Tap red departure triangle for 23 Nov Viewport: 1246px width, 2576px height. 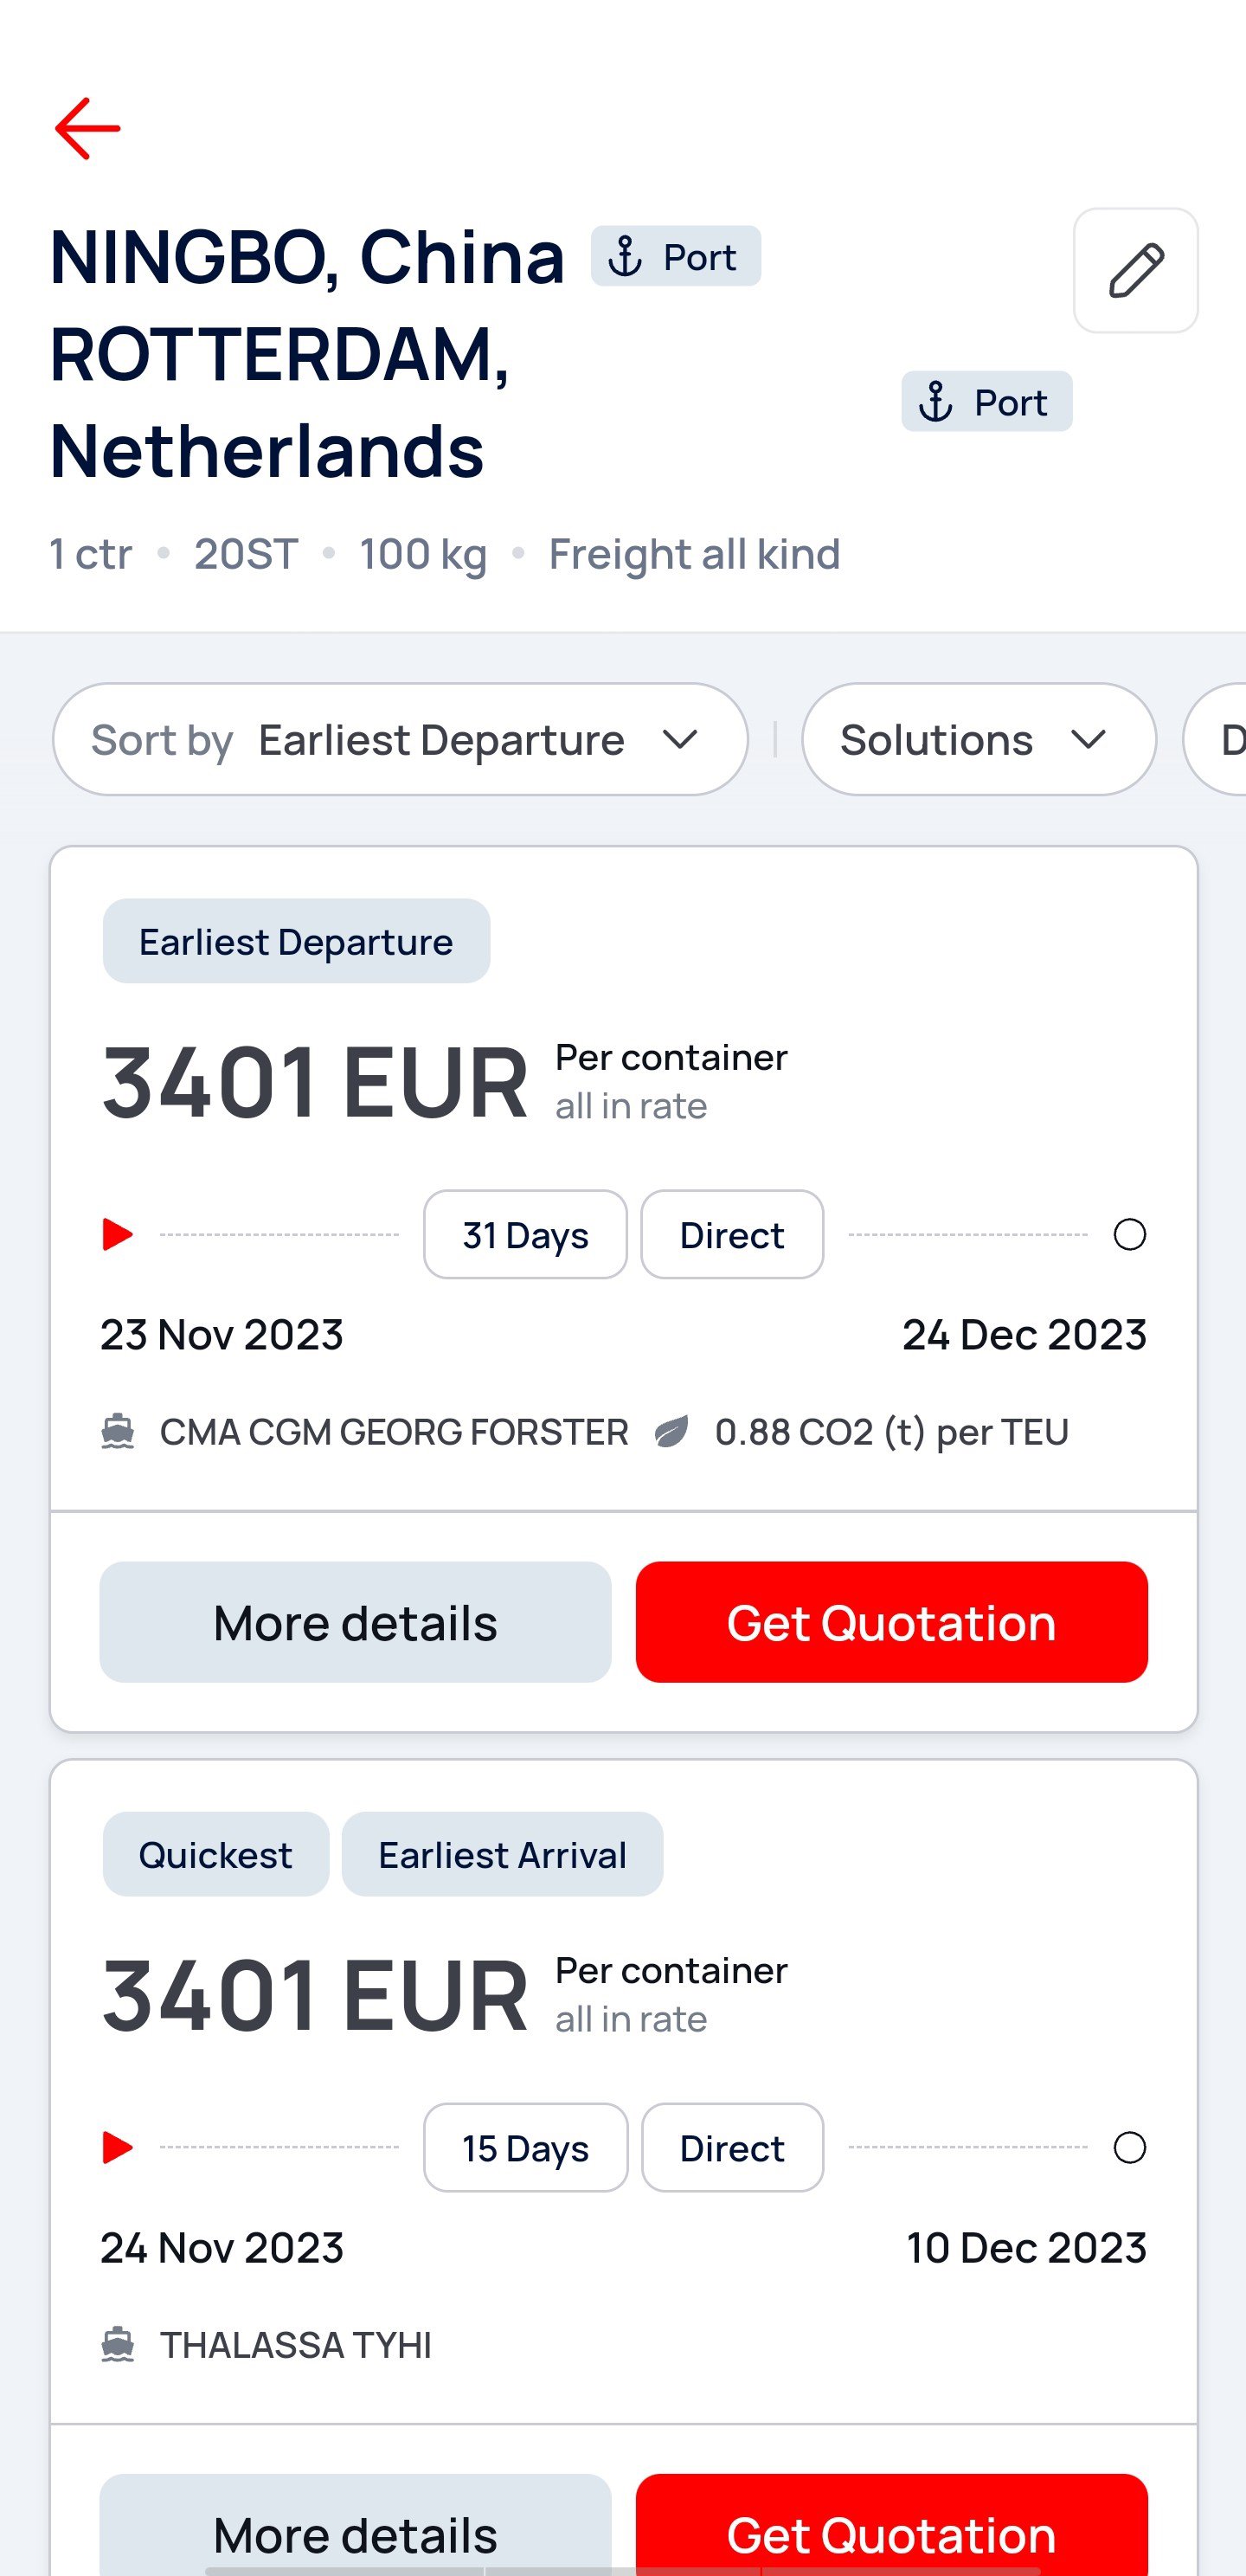coord(118,1234)
